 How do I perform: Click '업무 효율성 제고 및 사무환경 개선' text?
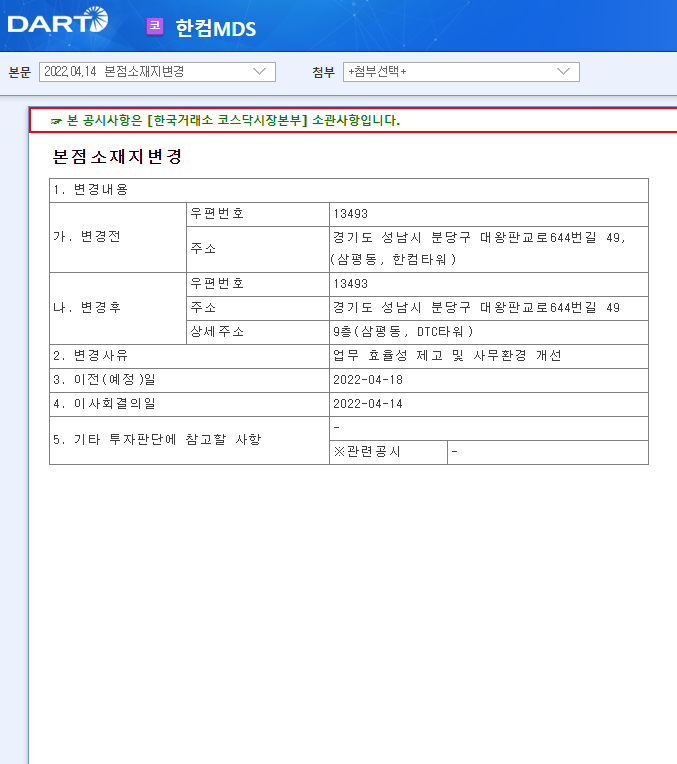447,356
